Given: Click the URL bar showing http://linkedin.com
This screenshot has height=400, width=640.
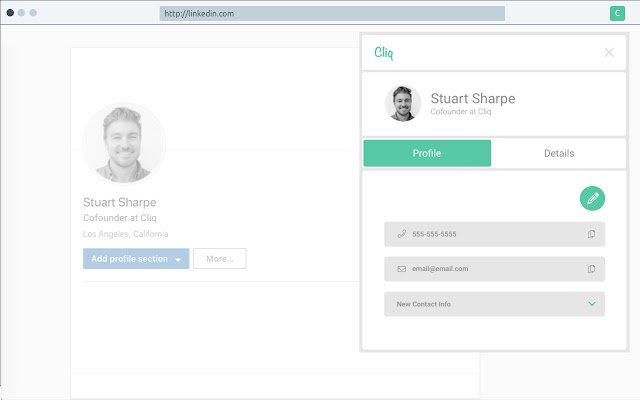Looking at the screenshot, I should [332, 13].
